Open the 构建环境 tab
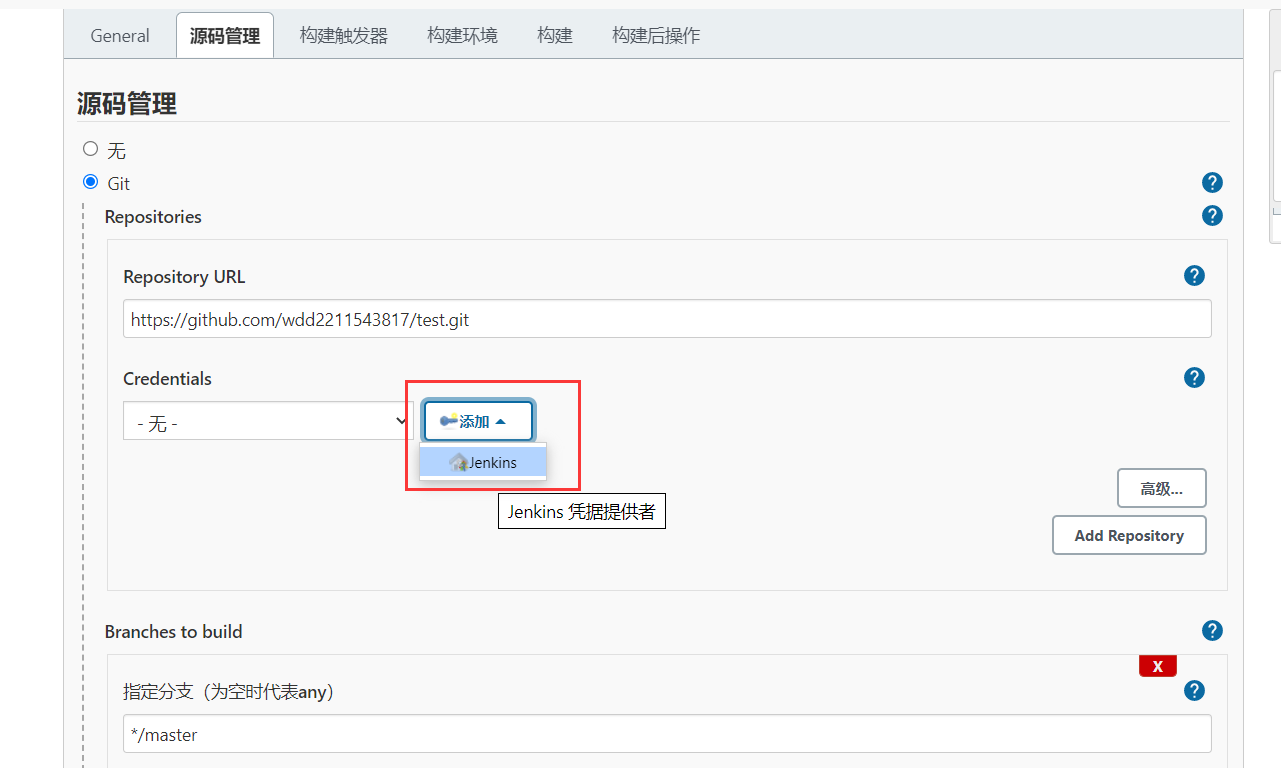Screen dimensions: 1281x768 point(462,36)
